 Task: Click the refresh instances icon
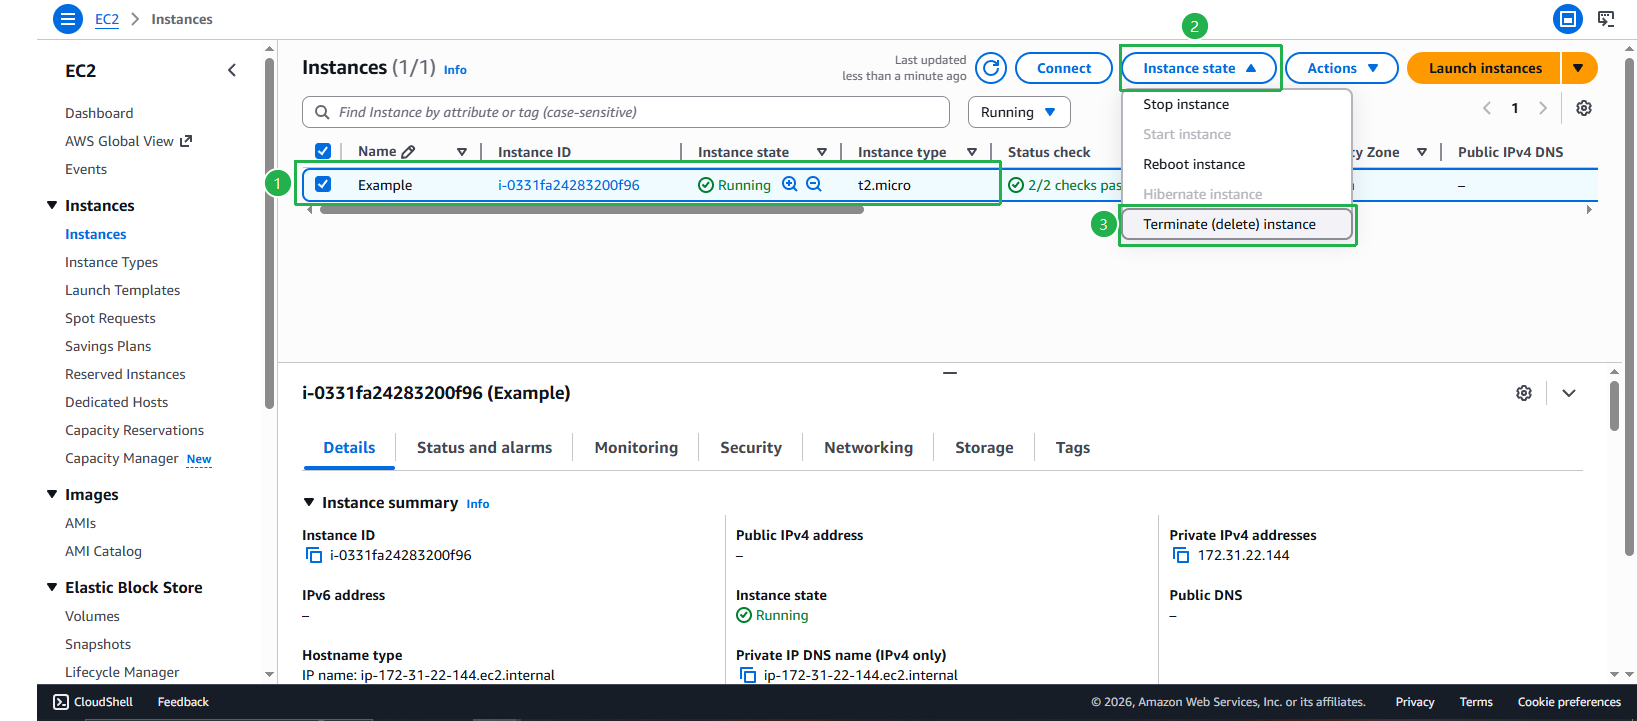(991, 68)
